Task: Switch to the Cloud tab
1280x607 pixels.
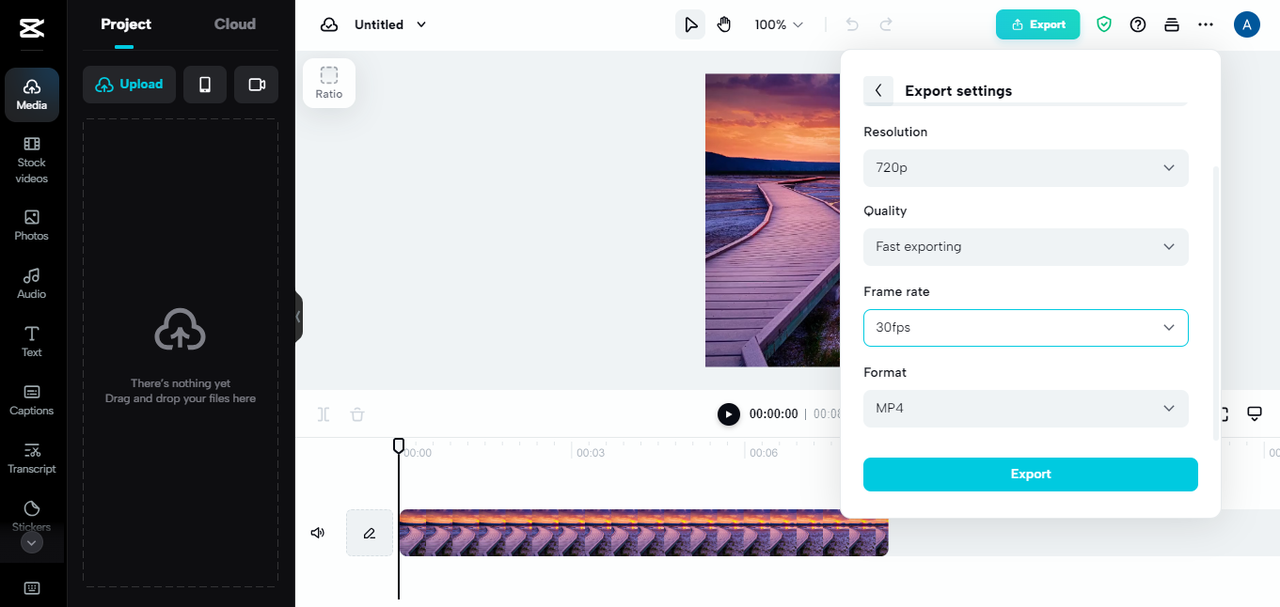Action: click(x=234, y=23)
